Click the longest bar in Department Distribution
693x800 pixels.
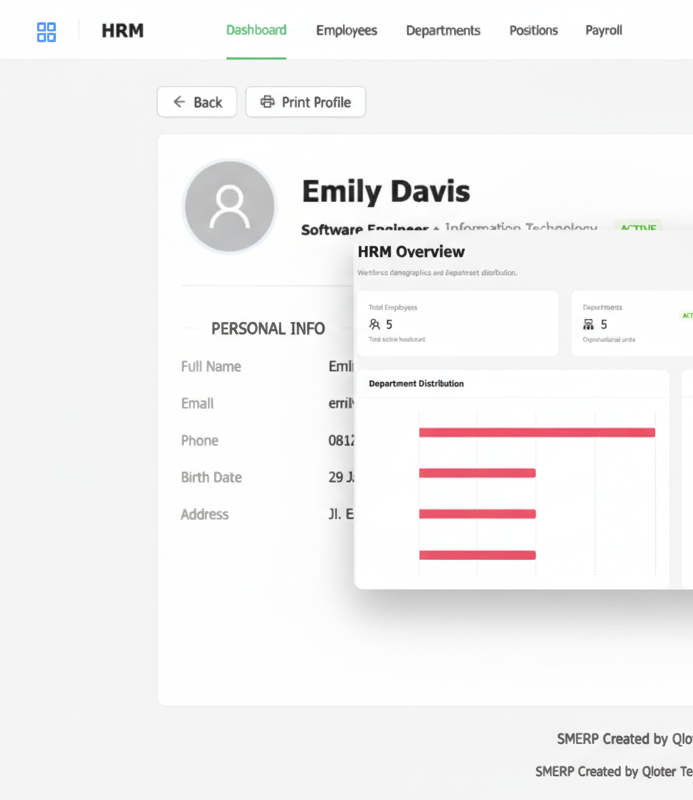pyautogui.click(x=536, y=433)
